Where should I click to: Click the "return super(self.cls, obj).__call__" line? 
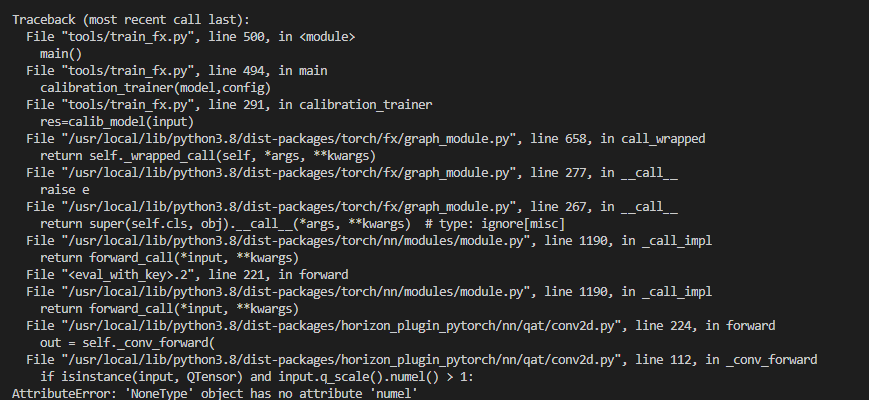(302, 224)
